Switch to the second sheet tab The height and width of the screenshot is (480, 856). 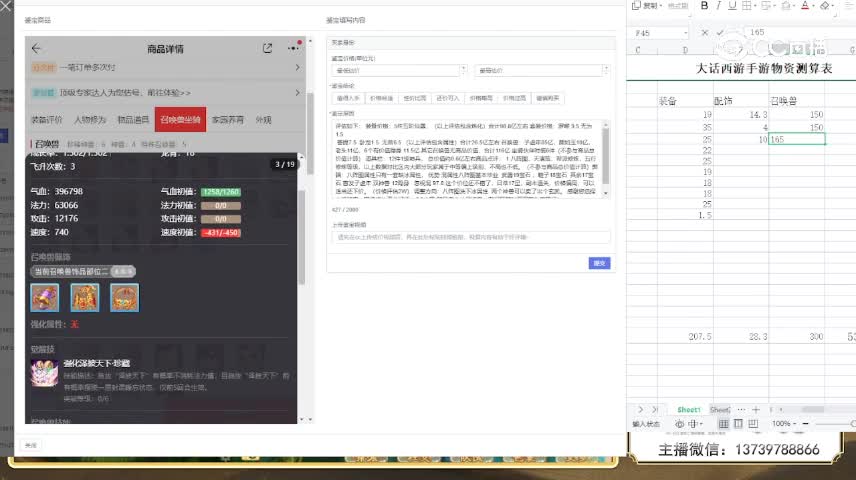(x=720, y=410)
